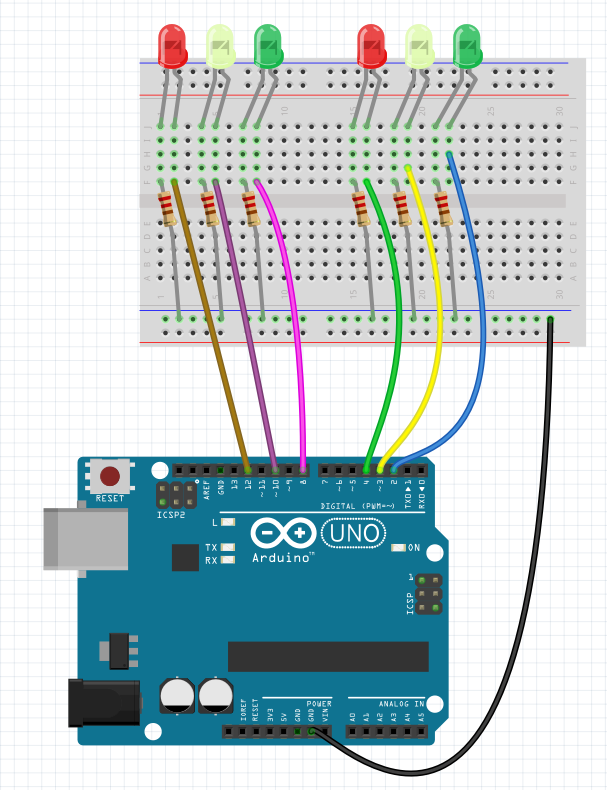
Task: Select the leftmost red LED
Action: [173, 45]
